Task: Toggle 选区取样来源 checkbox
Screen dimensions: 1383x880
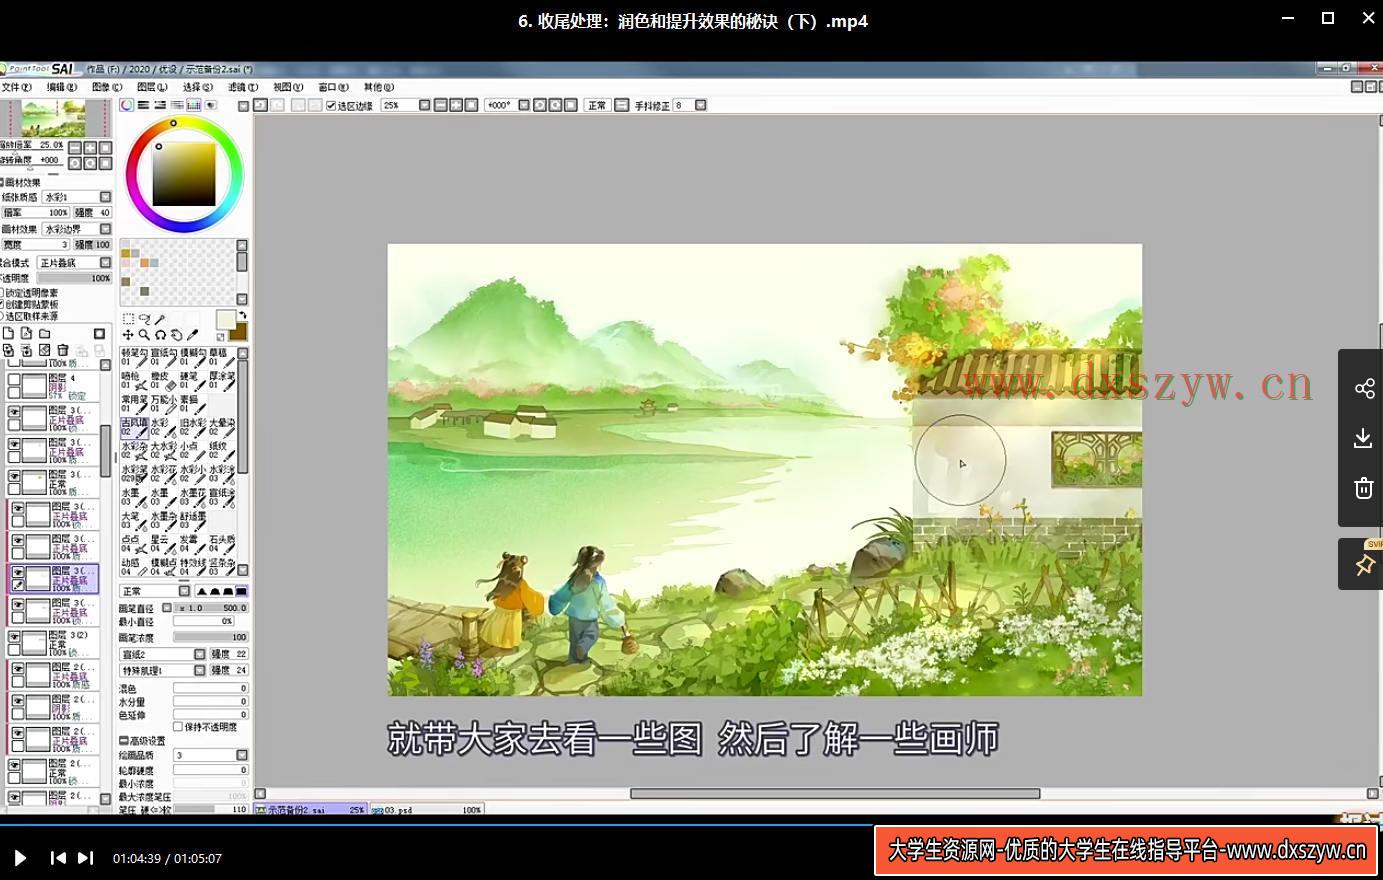Action: 2,316
